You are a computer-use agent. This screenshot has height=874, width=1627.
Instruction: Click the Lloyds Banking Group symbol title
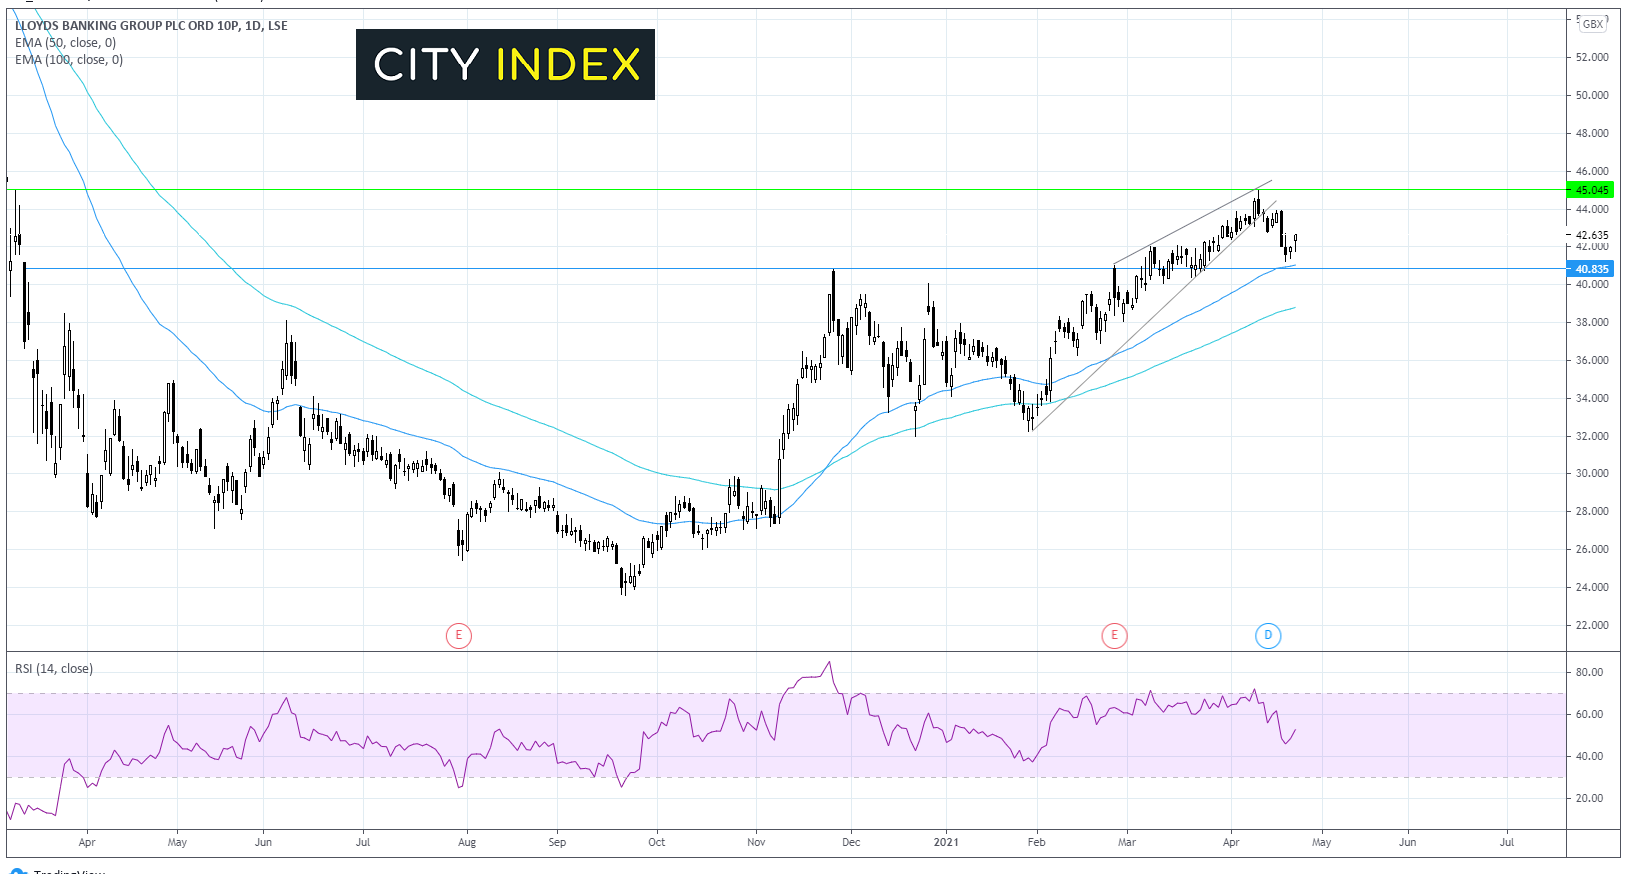(x=151, y=26)
